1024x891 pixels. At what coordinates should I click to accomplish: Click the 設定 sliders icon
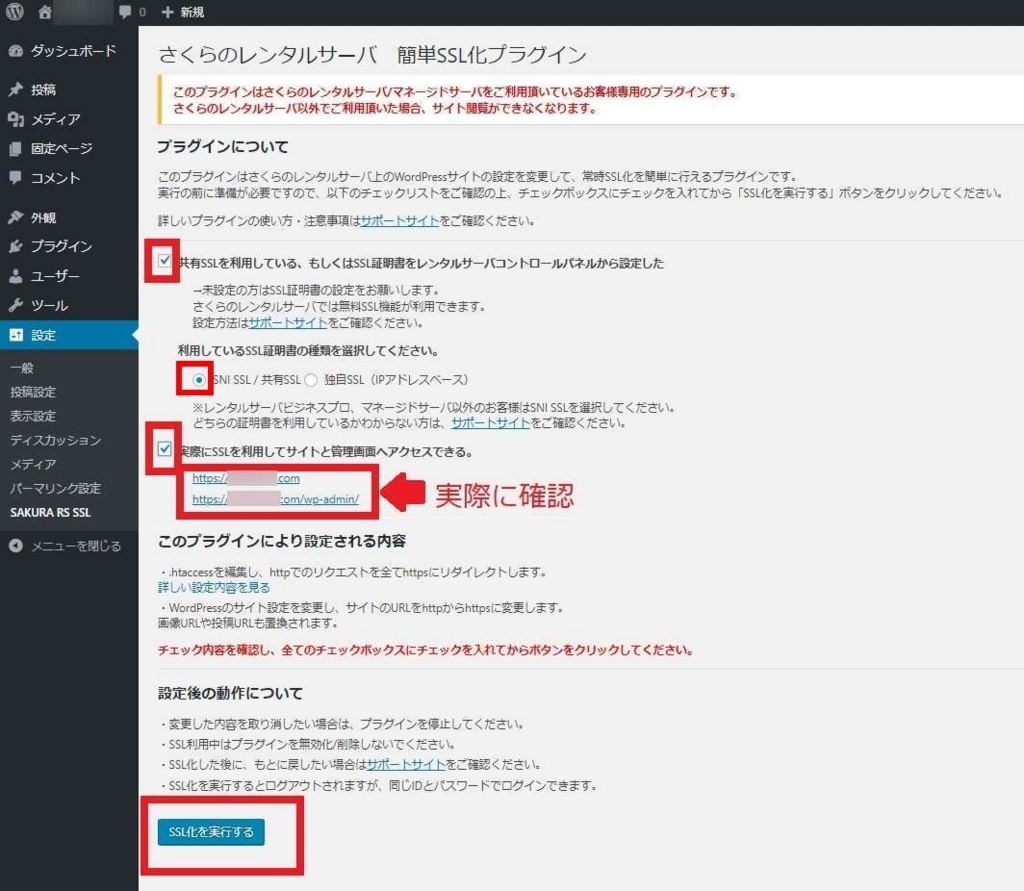pyautogui.click(x=16, y=335)
